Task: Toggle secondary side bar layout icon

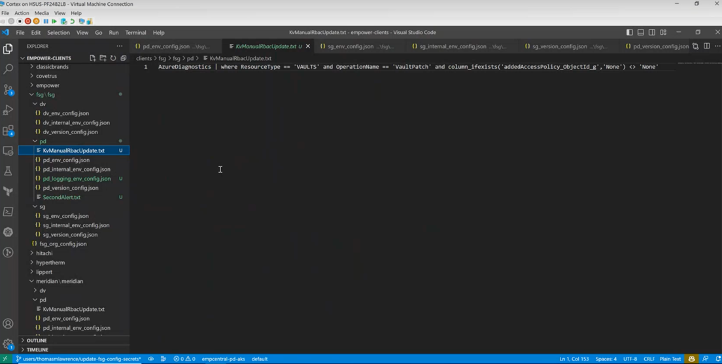Action: pyautogui.click(x=652, y=32)
